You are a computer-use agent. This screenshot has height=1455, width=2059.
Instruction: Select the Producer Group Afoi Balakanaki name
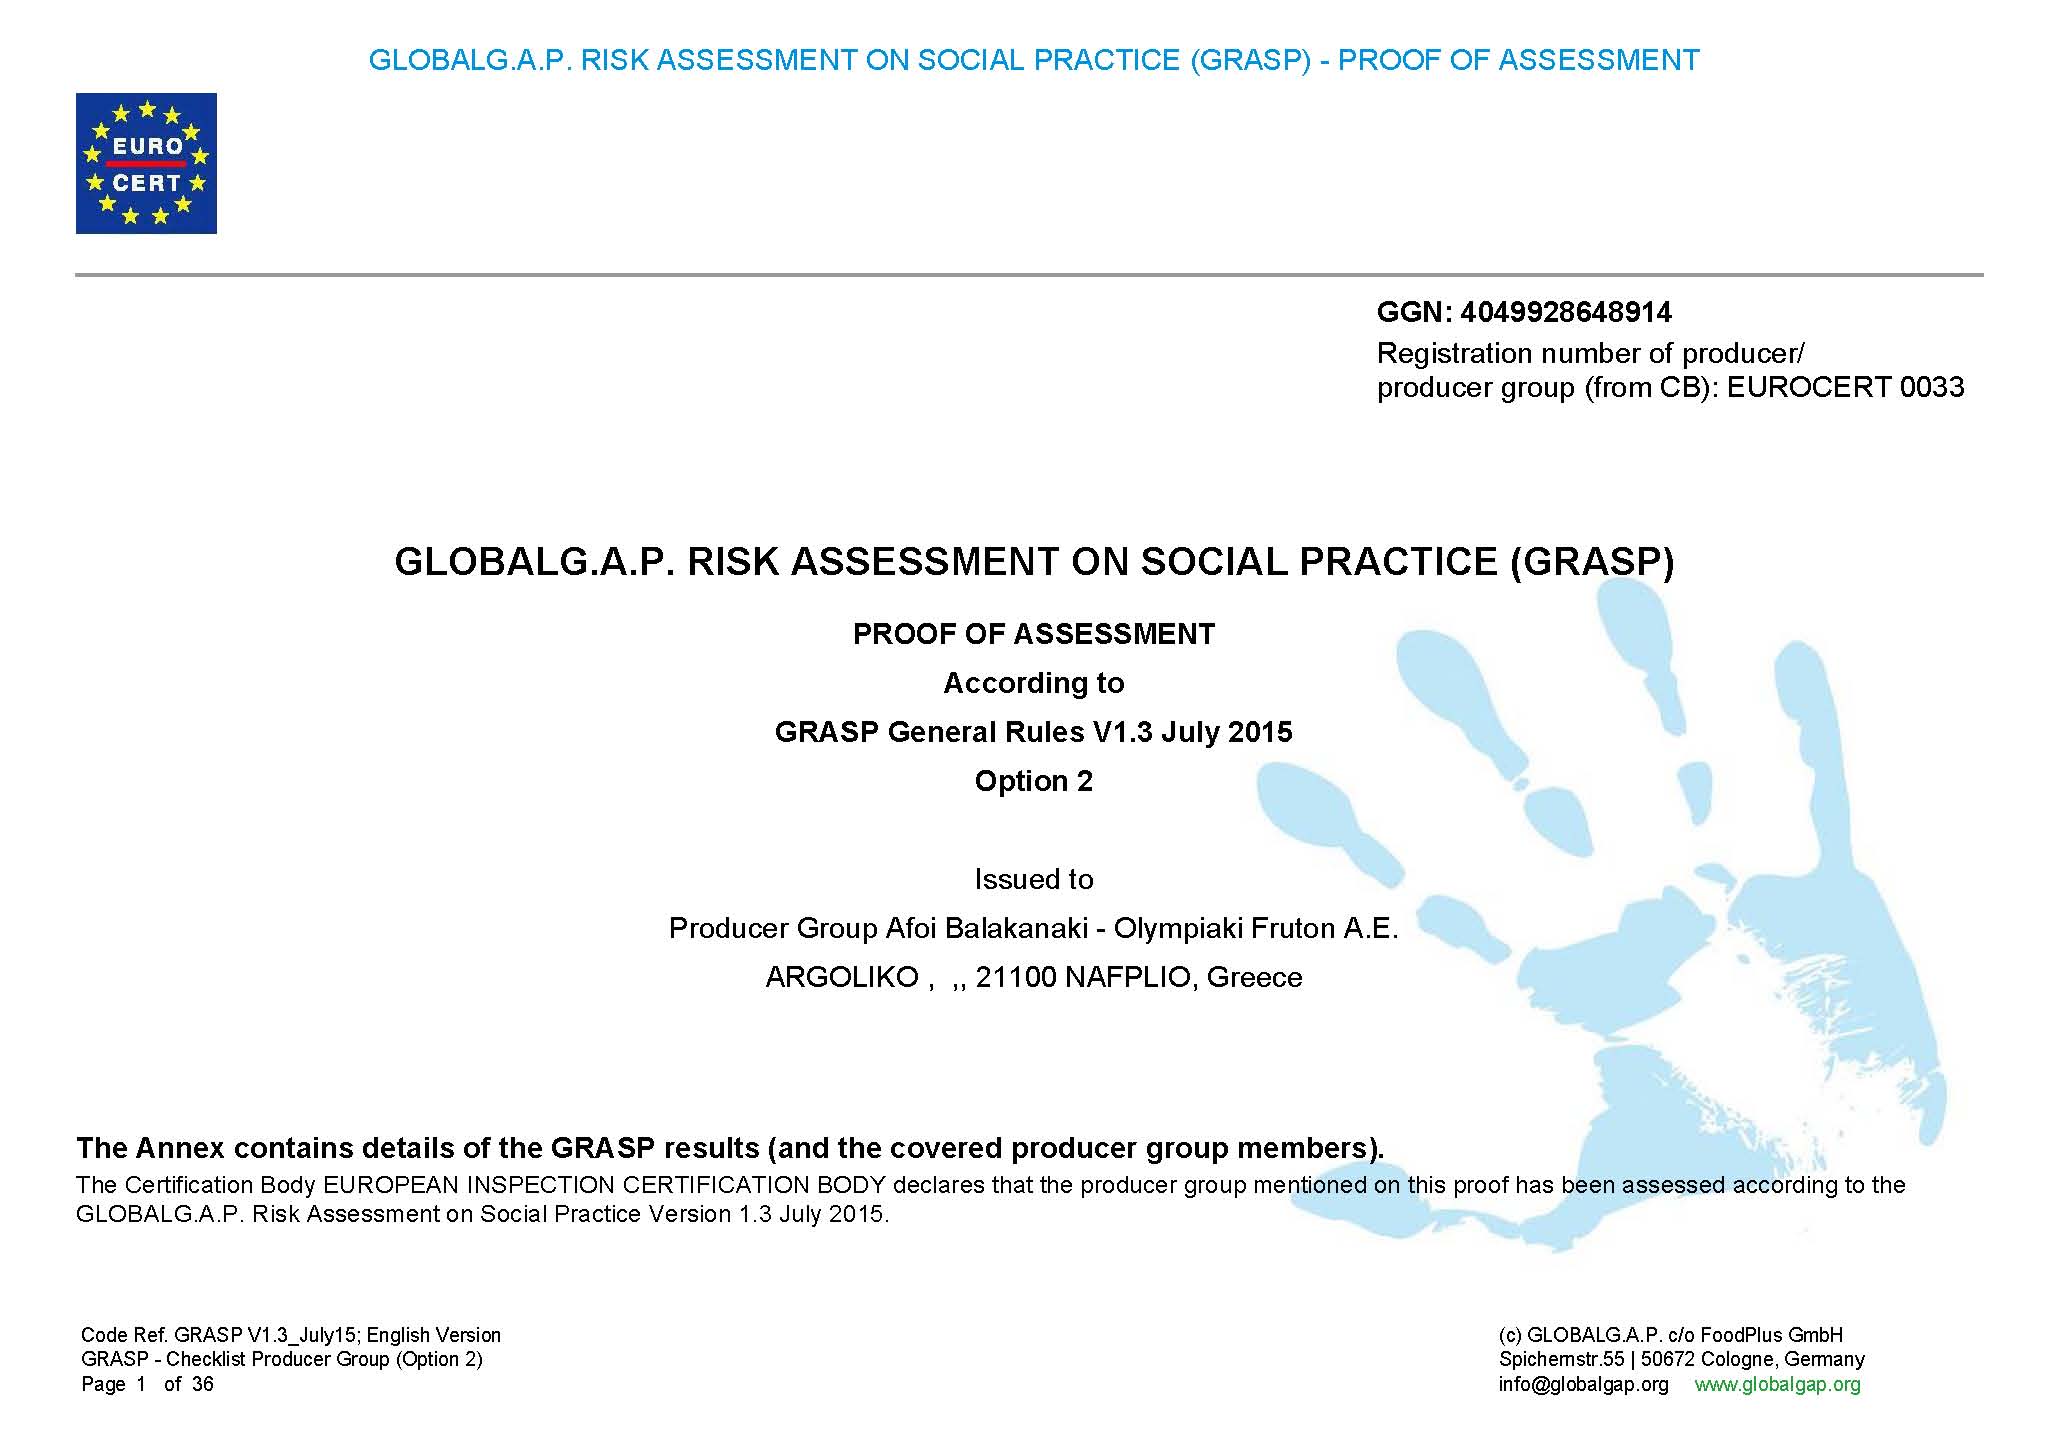point(1033,928)
